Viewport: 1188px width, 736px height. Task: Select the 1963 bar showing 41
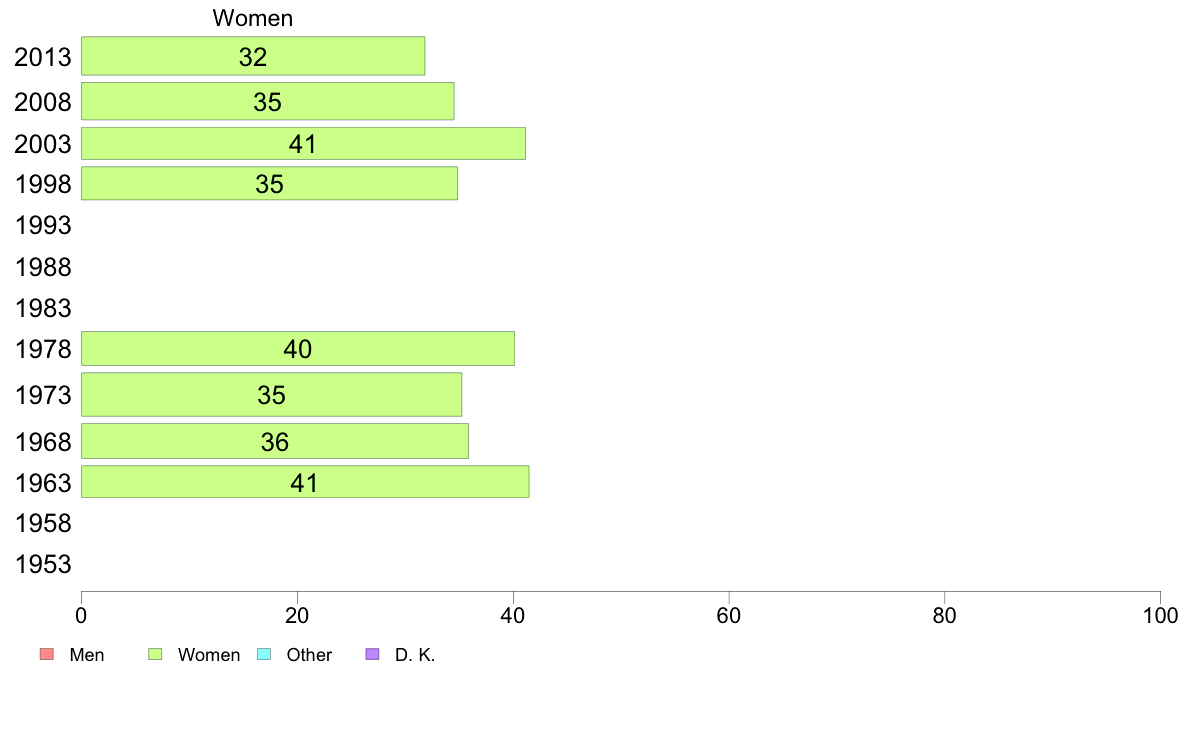[x=305, y=482]
